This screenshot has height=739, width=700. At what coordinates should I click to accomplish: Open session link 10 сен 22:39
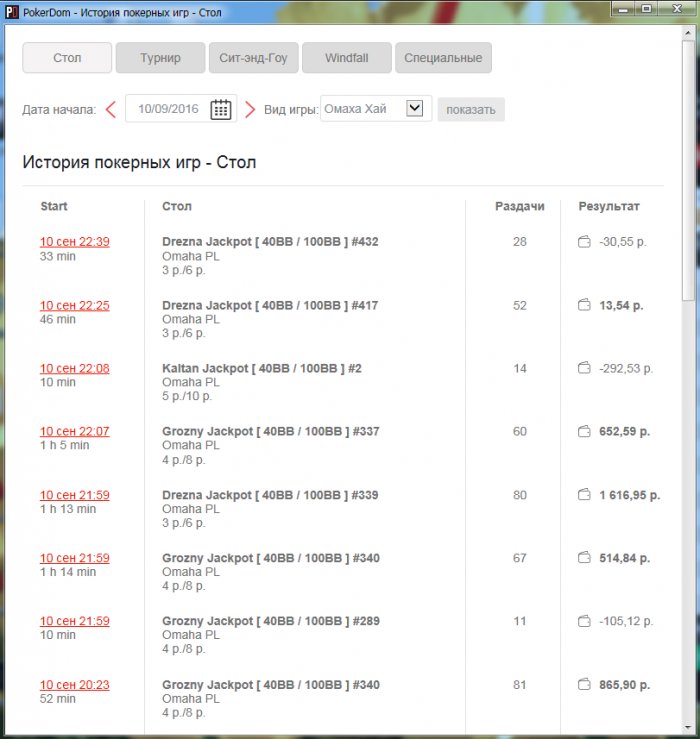point(74,242)
